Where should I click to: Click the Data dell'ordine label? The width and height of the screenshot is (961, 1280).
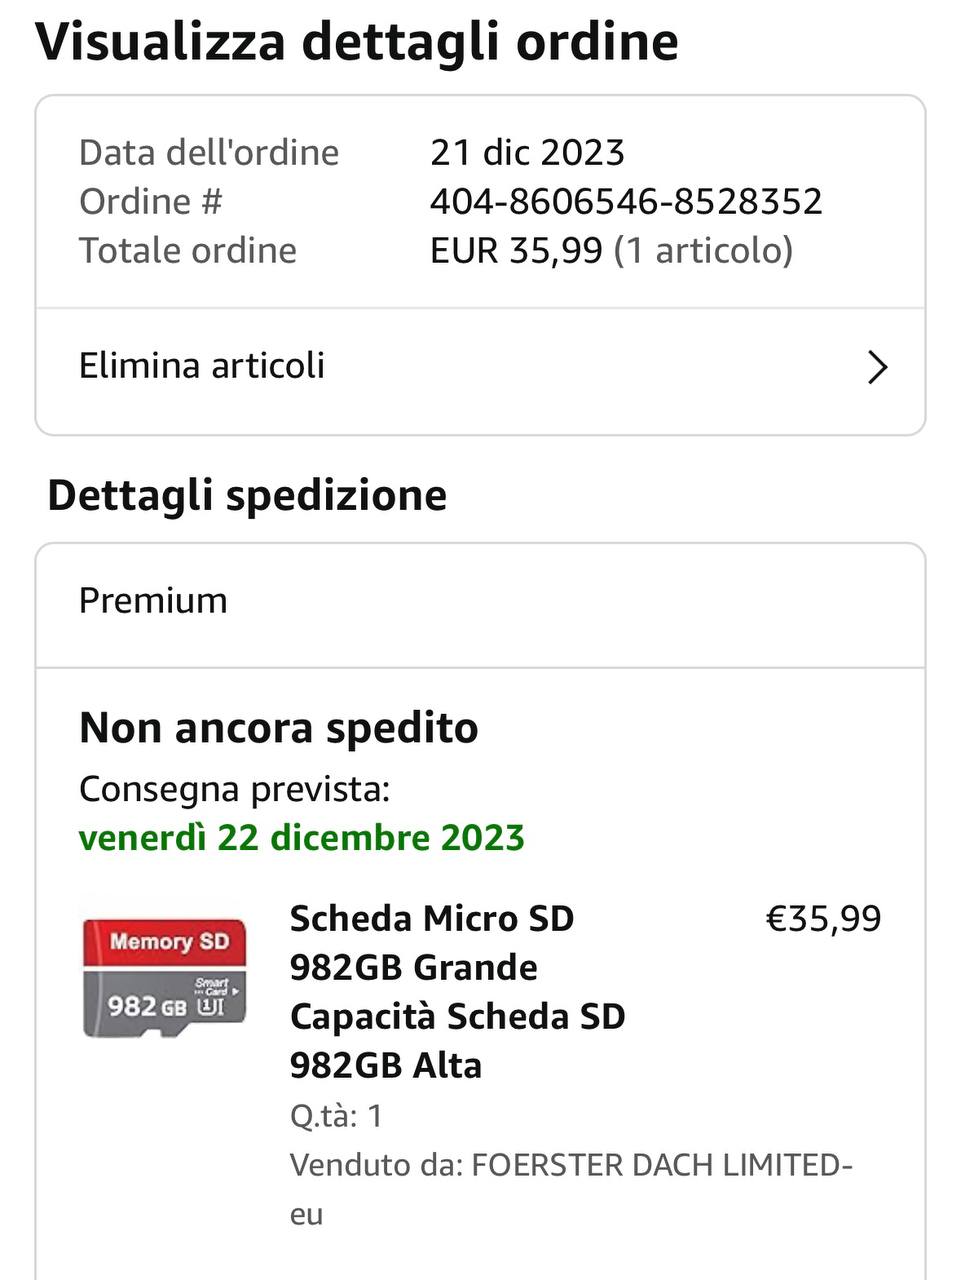click(x=209, y=153)
